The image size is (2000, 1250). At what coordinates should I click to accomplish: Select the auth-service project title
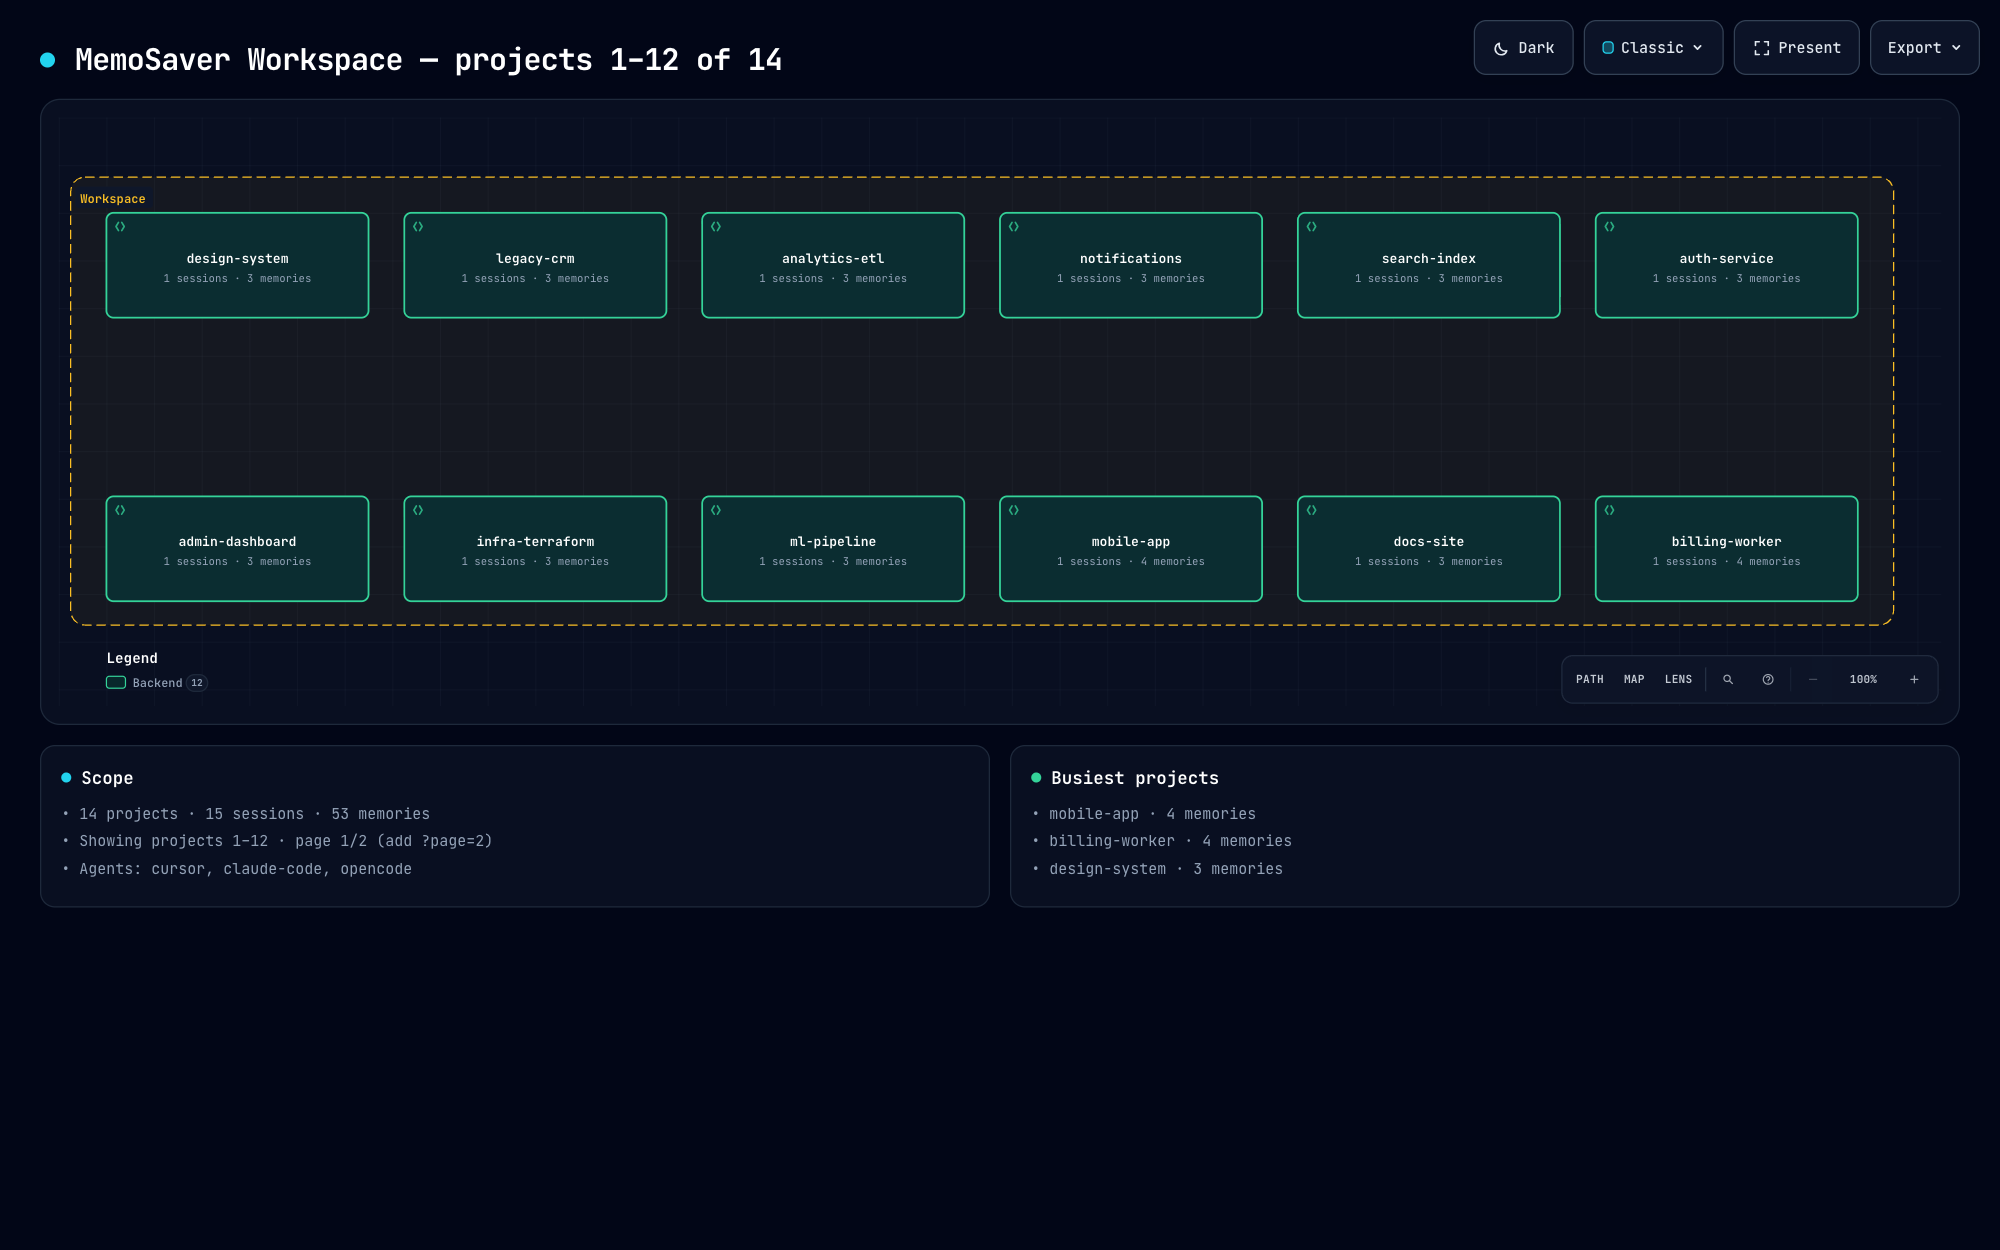pos(1727,259)
